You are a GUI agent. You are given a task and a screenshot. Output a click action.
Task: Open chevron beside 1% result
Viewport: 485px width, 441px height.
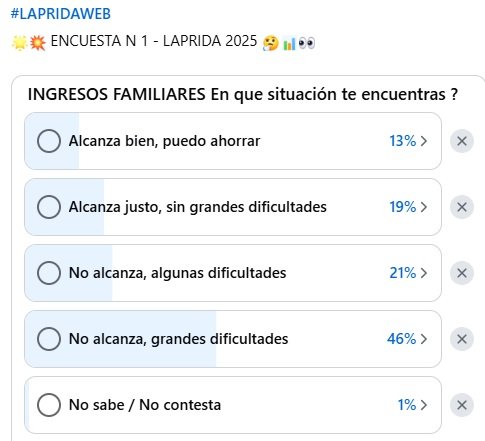click(x=424, y=405)
